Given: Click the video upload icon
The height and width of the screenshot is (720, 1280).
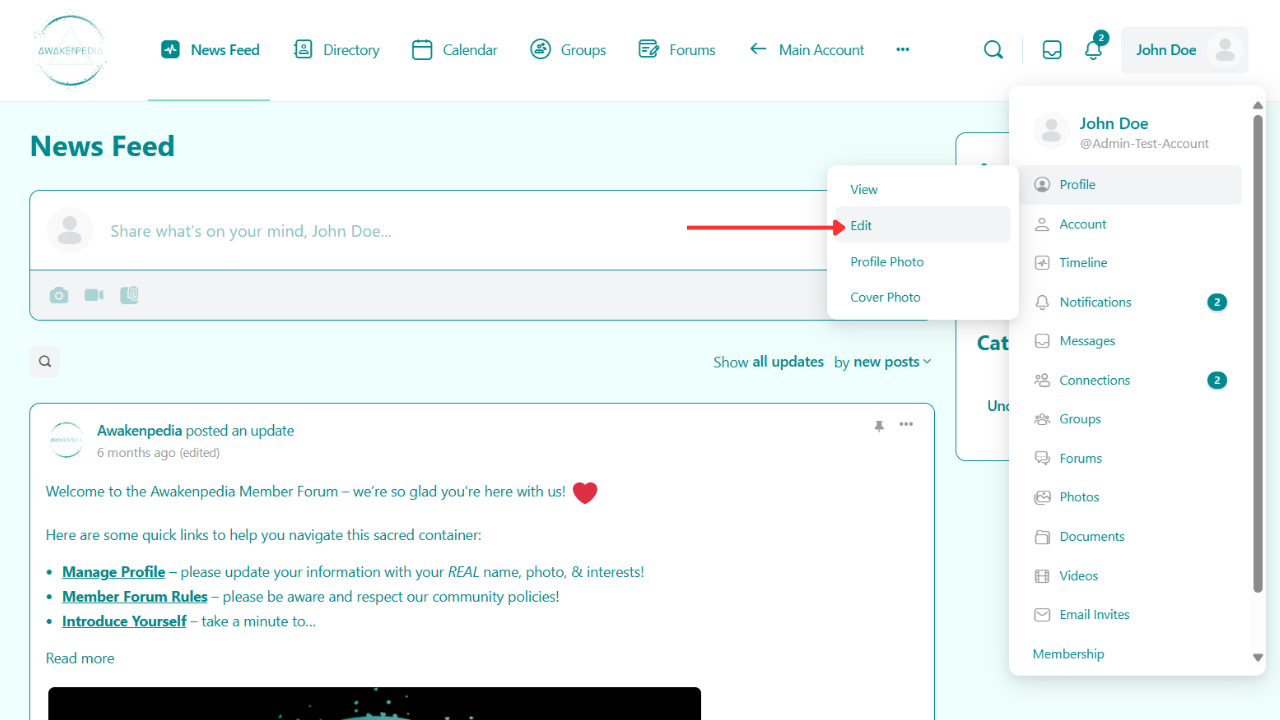Looking at the screenshot, I should pos(94,295).
